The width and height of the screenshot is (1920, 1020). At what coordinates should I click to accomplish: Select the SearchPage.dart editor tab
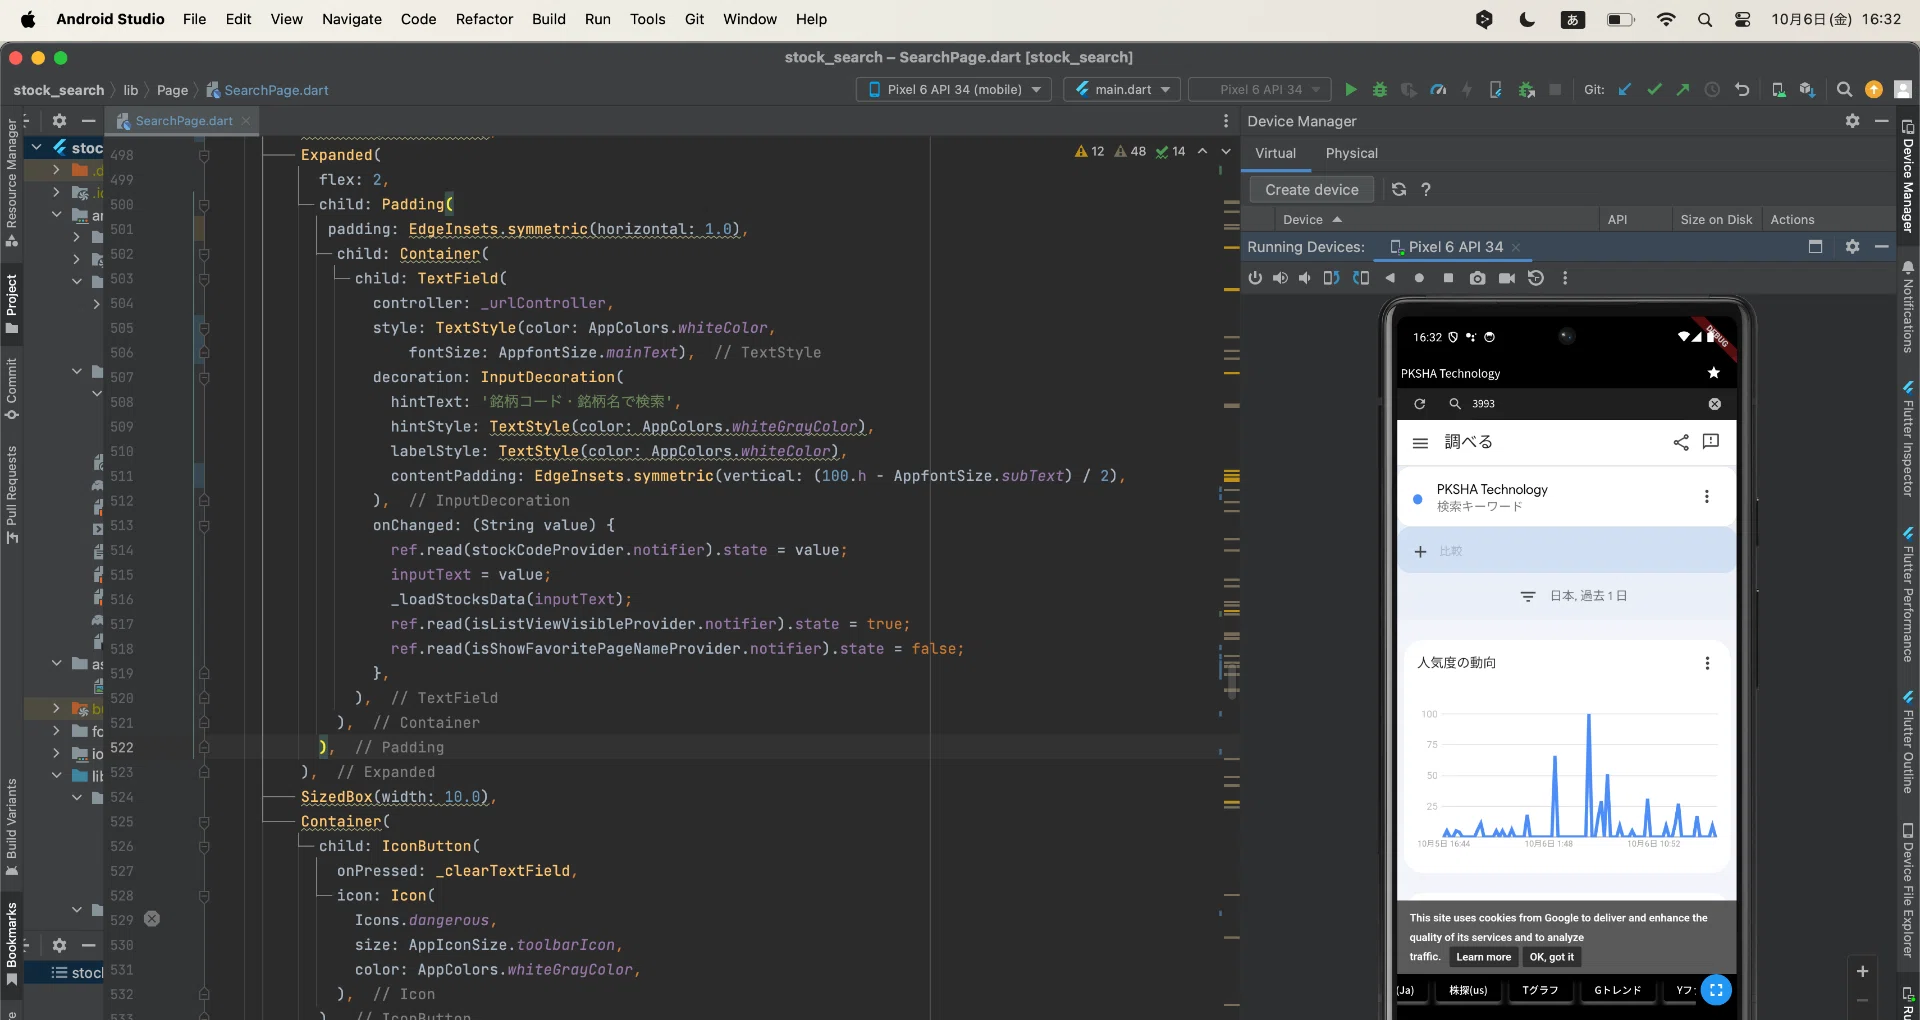click(x=184, y=121)
